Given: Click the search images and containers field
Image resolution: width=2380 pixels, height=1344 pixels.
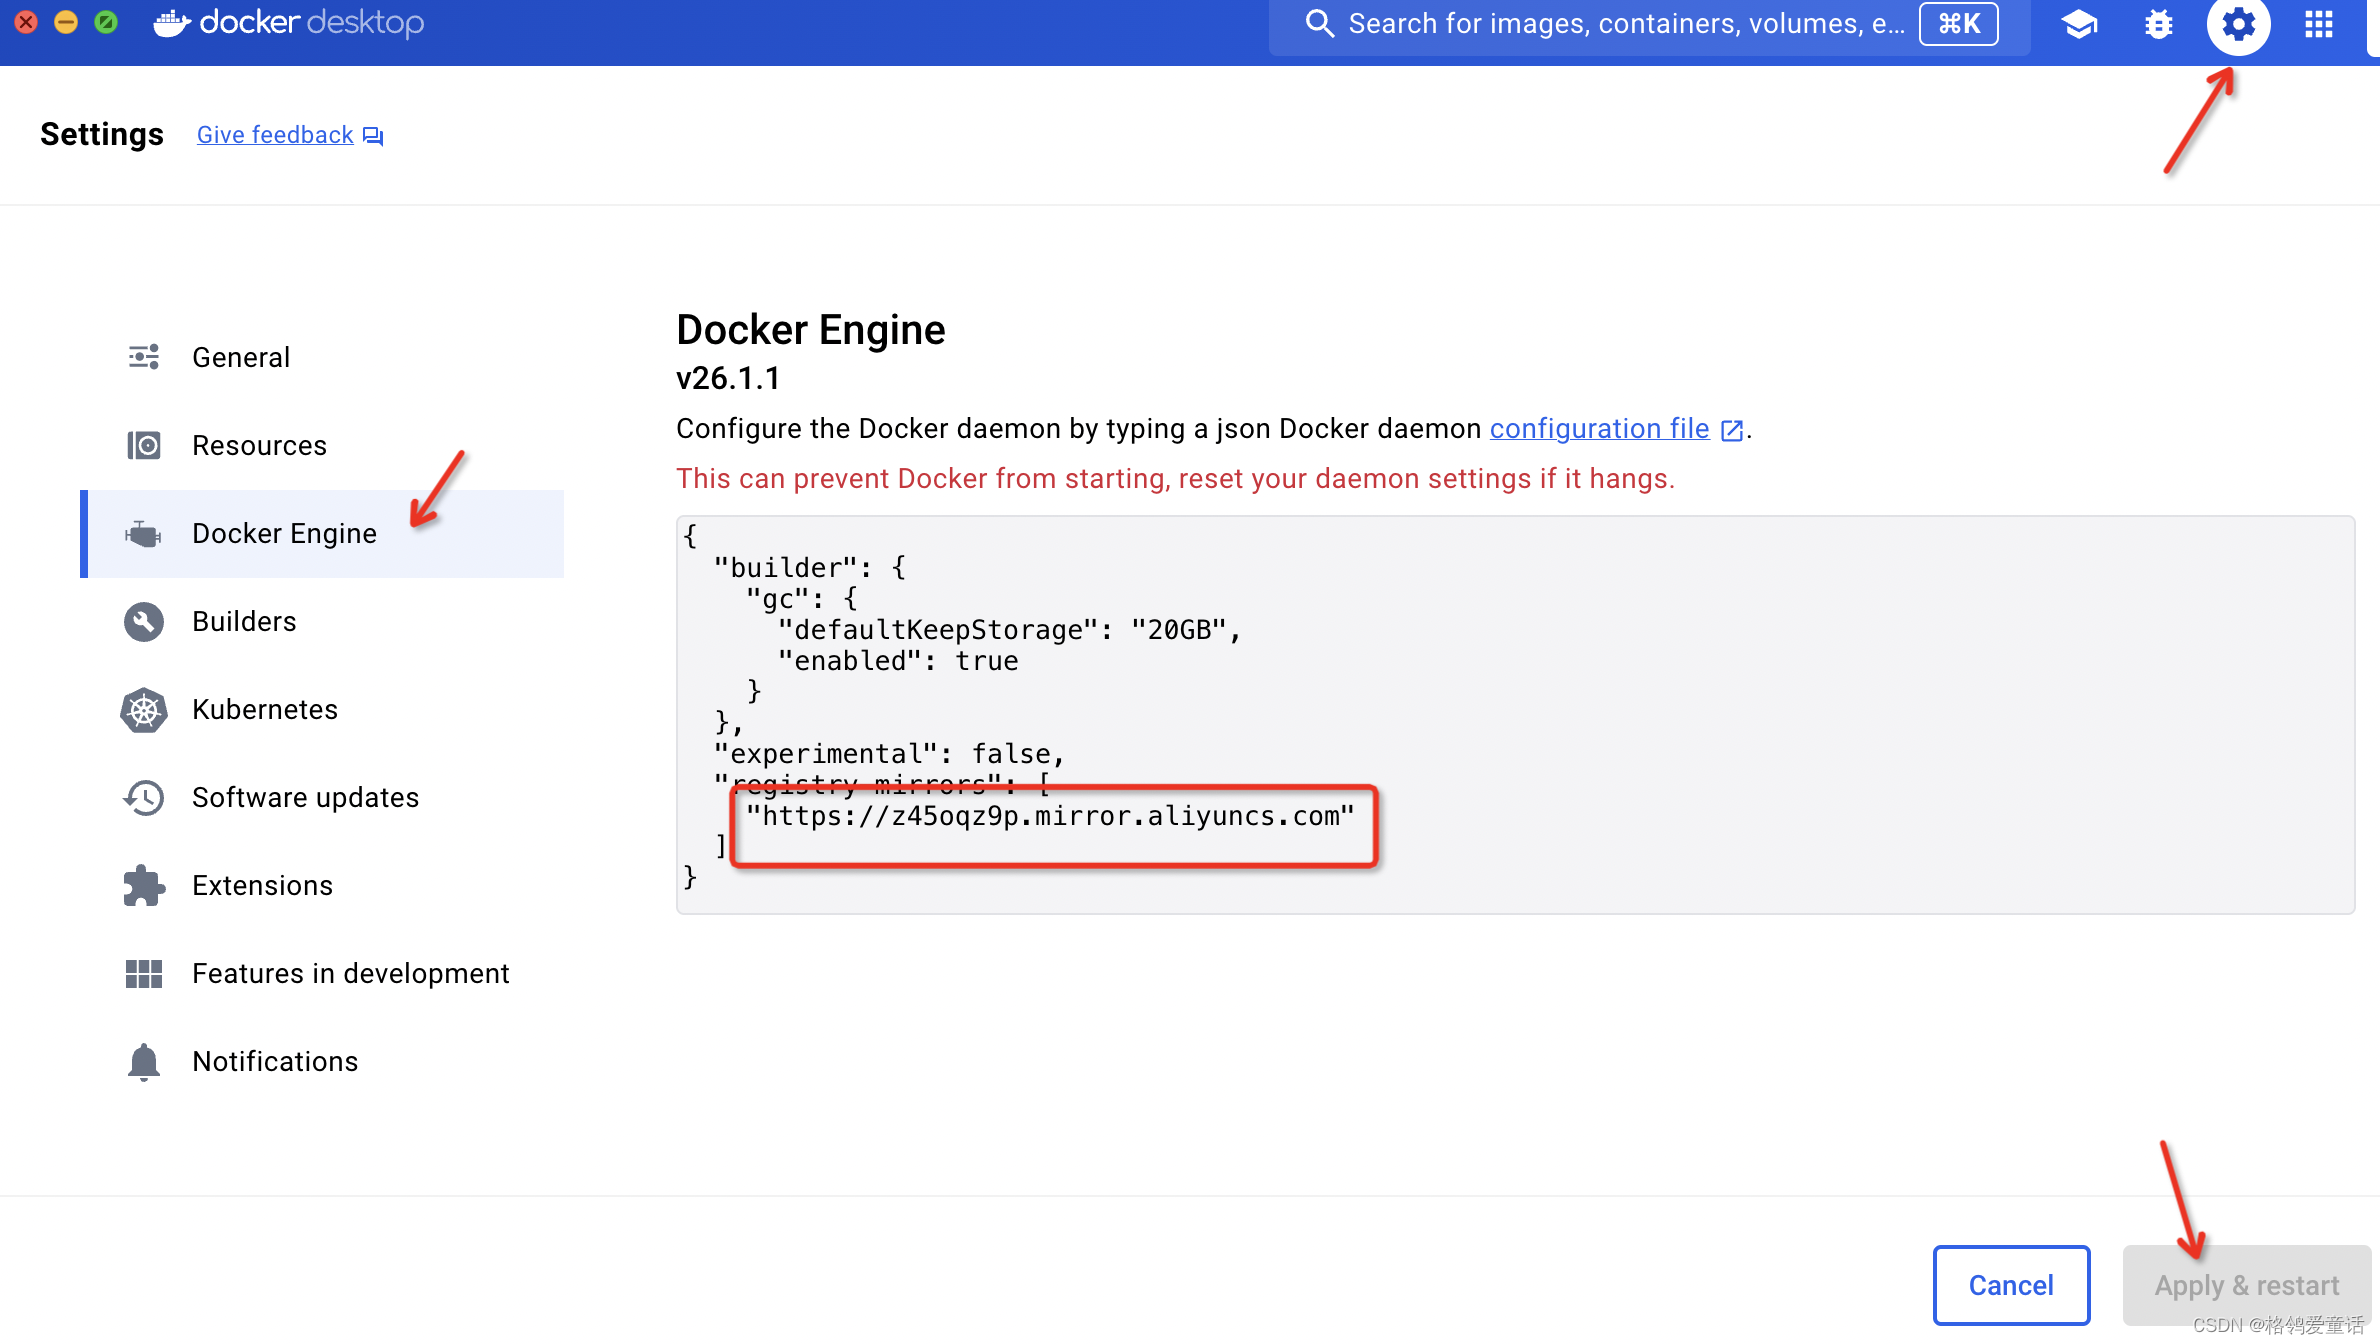Looking at the screenshot, I should (x=1650, y=24).
